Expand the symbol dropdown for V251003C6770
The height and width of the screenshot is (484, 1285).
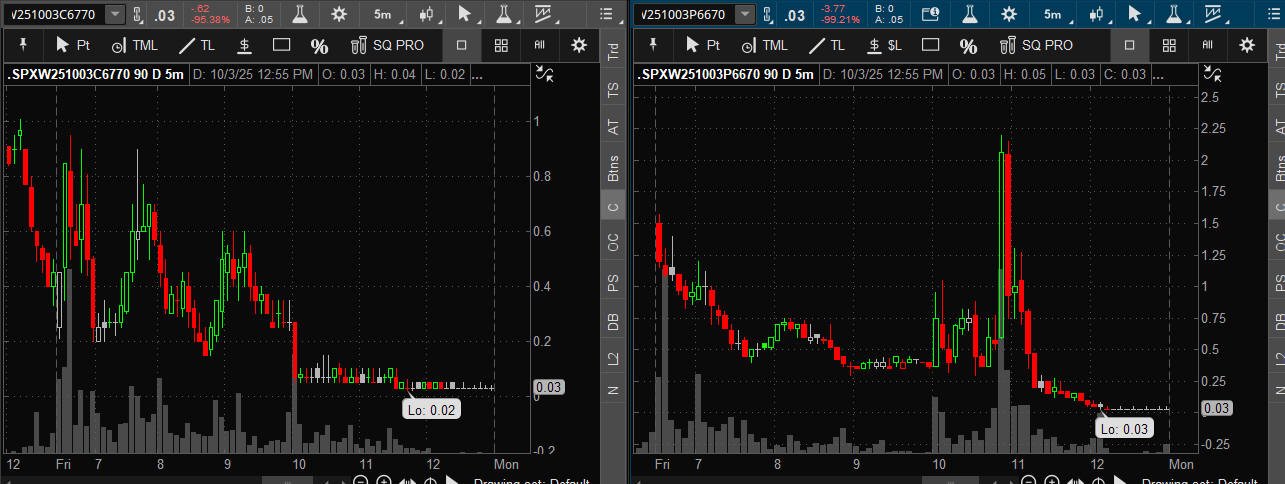click(116, 14)
